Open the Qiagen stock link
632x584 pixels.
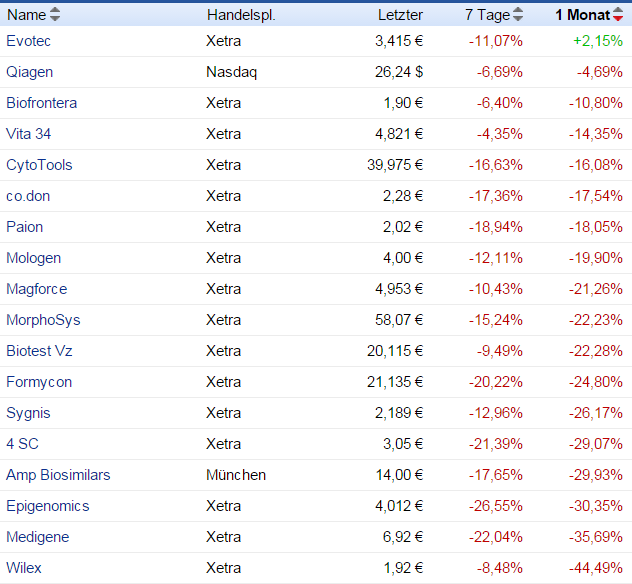pyautogui.click(x=30, y=72)
